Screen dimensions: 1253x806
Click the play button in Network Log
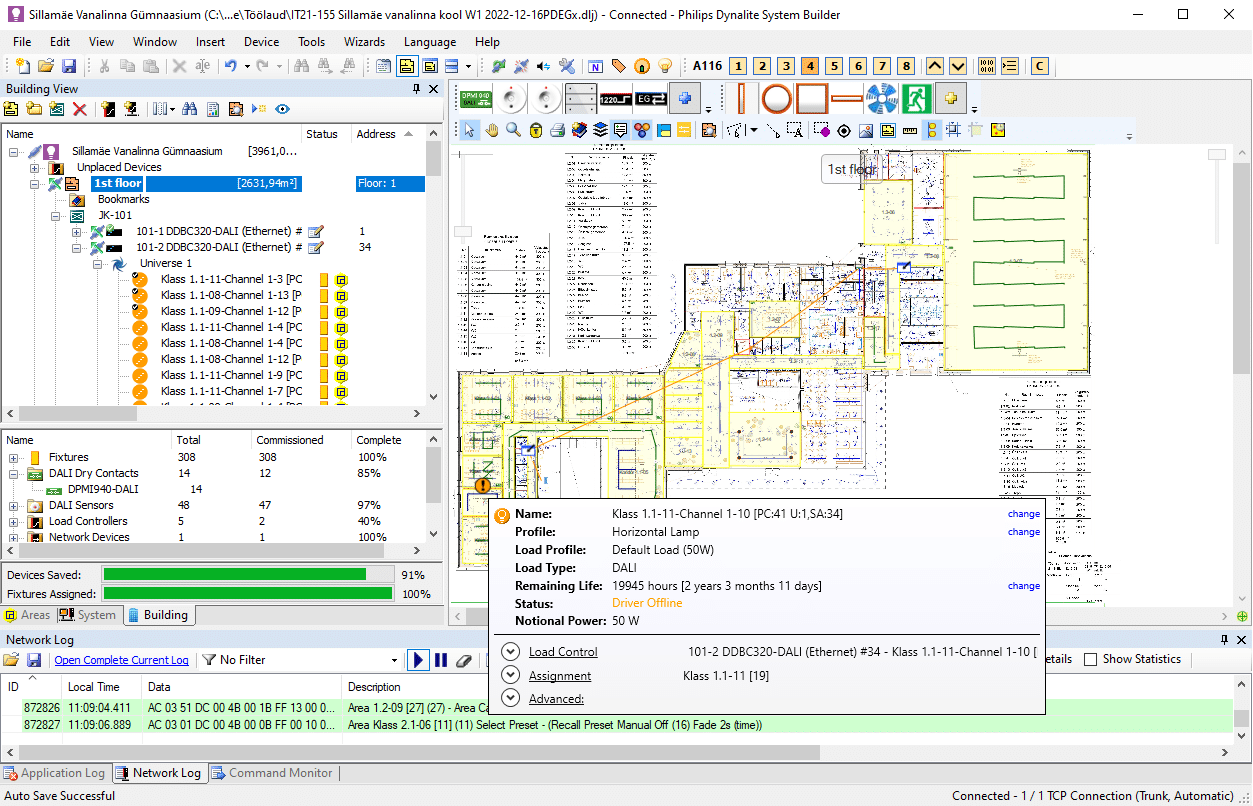tap(418, 660)
